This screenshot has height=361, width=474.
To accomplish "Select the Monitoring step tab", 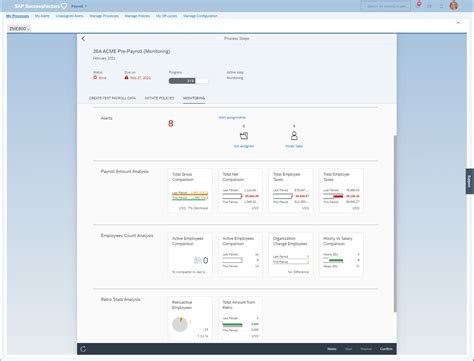I will coord(194,98).
